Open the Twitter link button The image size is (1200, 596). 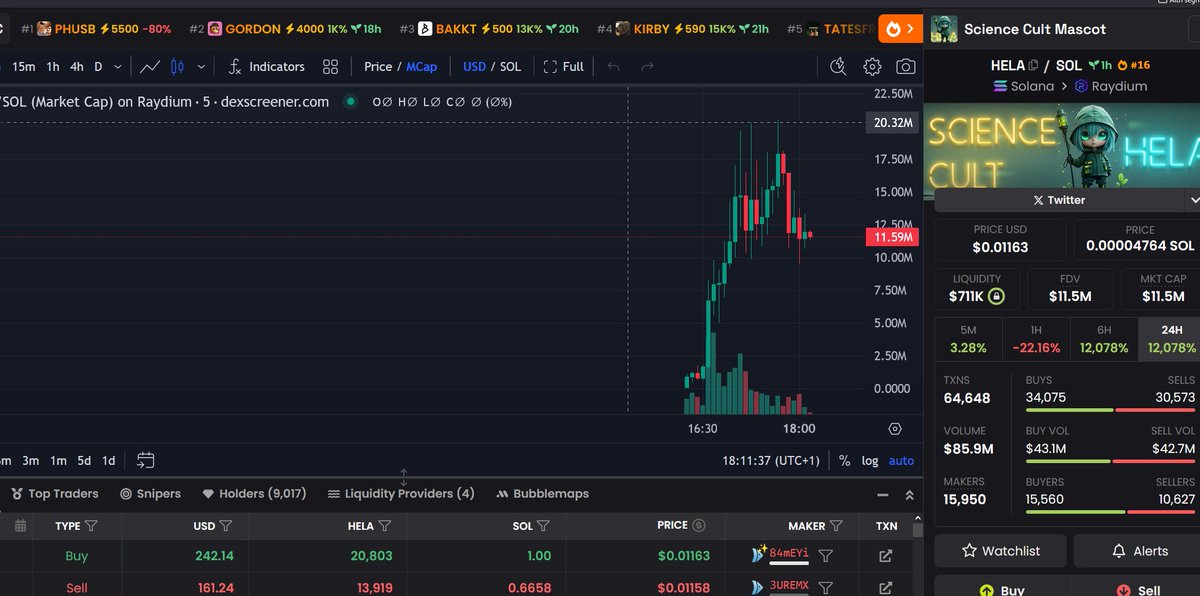click(x=1058, y=200)
